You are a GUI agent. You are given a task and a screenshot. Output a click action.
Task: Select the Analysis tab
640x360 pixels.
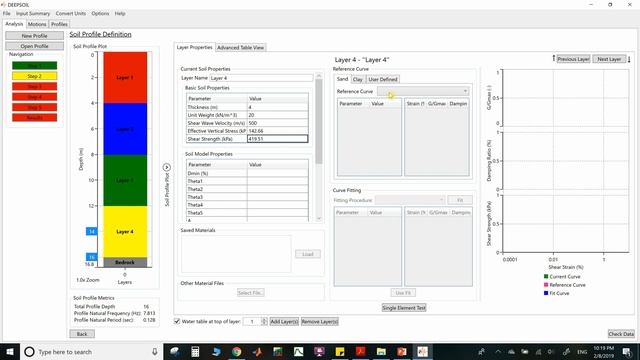(x=14, y=24)
